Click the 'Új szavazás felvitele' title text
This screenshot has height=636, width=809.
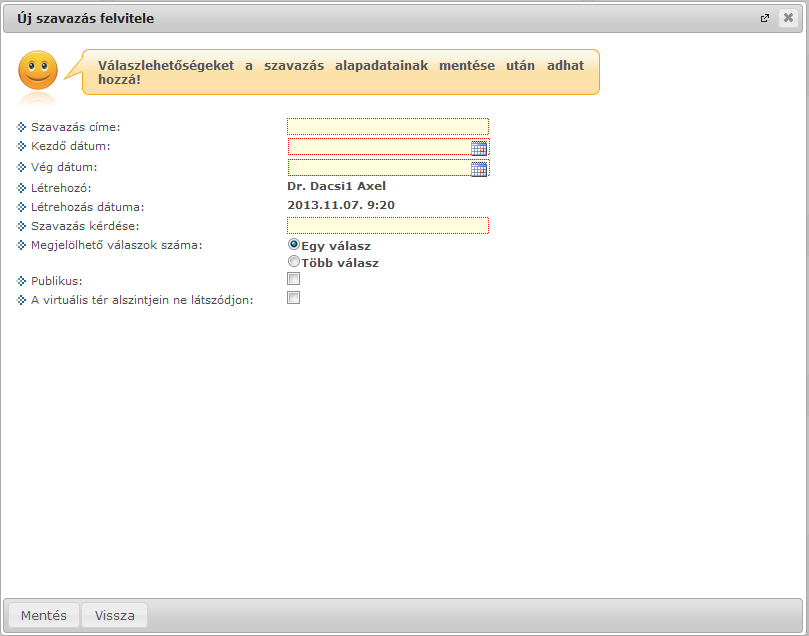tap(86, 19)
